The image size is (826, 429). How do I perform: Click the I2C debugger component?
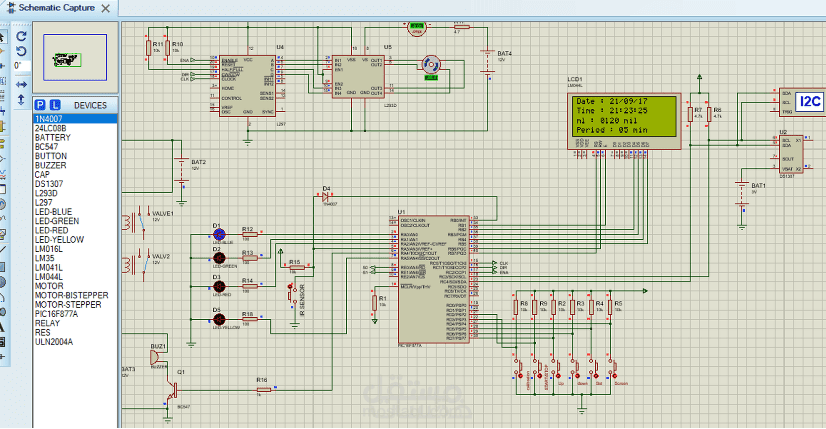coord(802,102)
